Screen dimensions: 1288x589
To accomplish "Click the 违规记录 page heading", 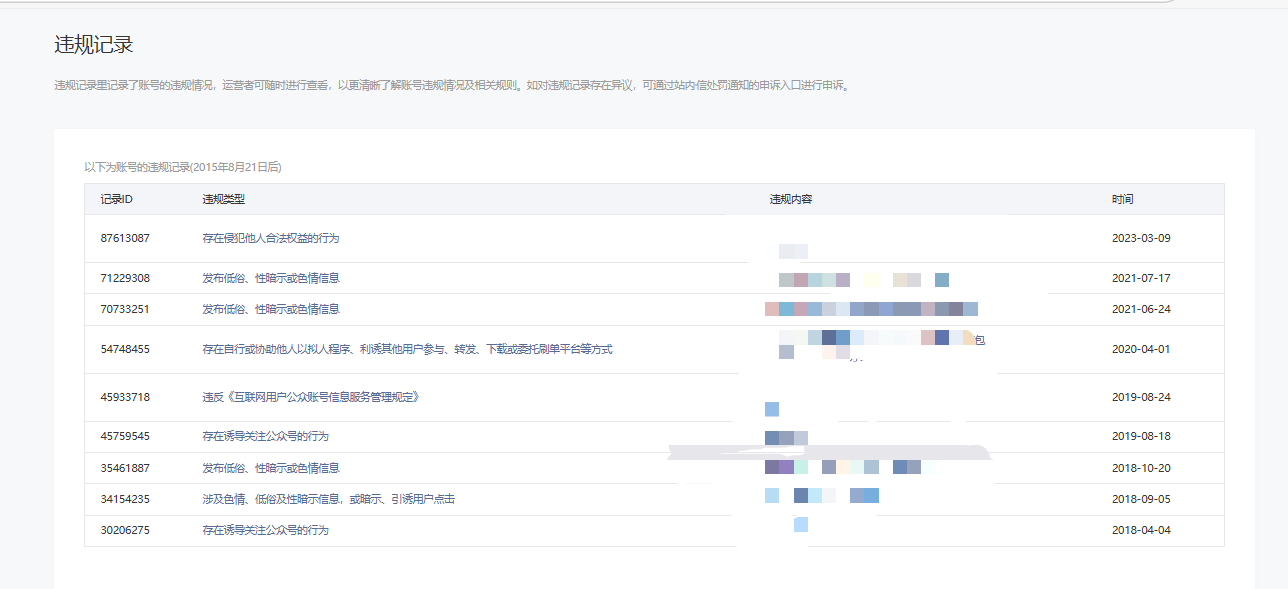I will coord(94,45).
